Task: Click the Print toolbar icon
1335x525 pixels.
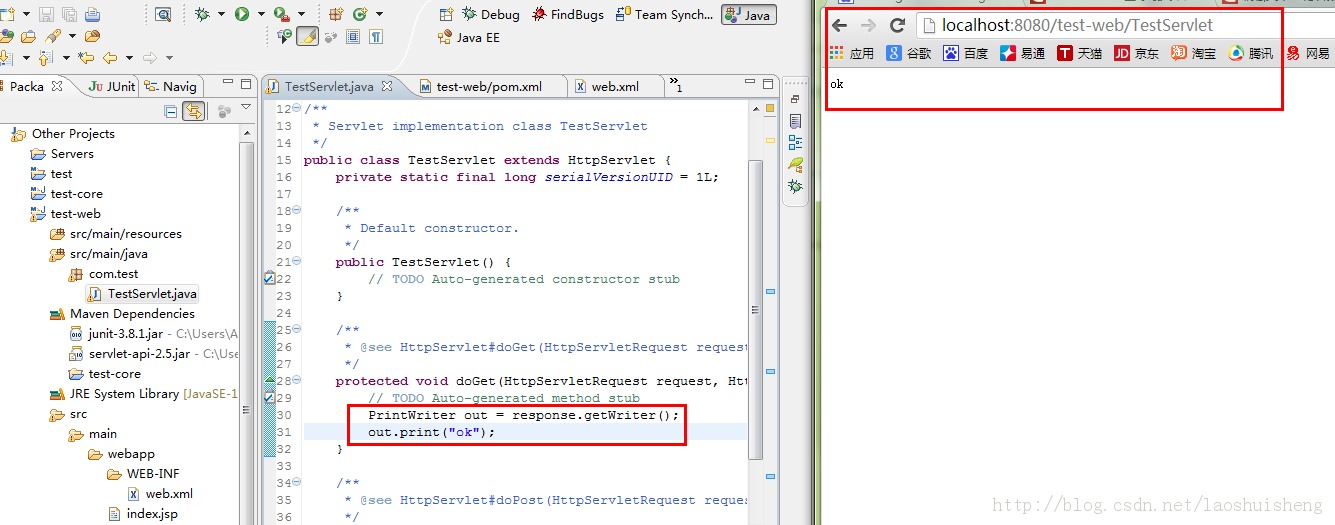Action: [92, 14]
